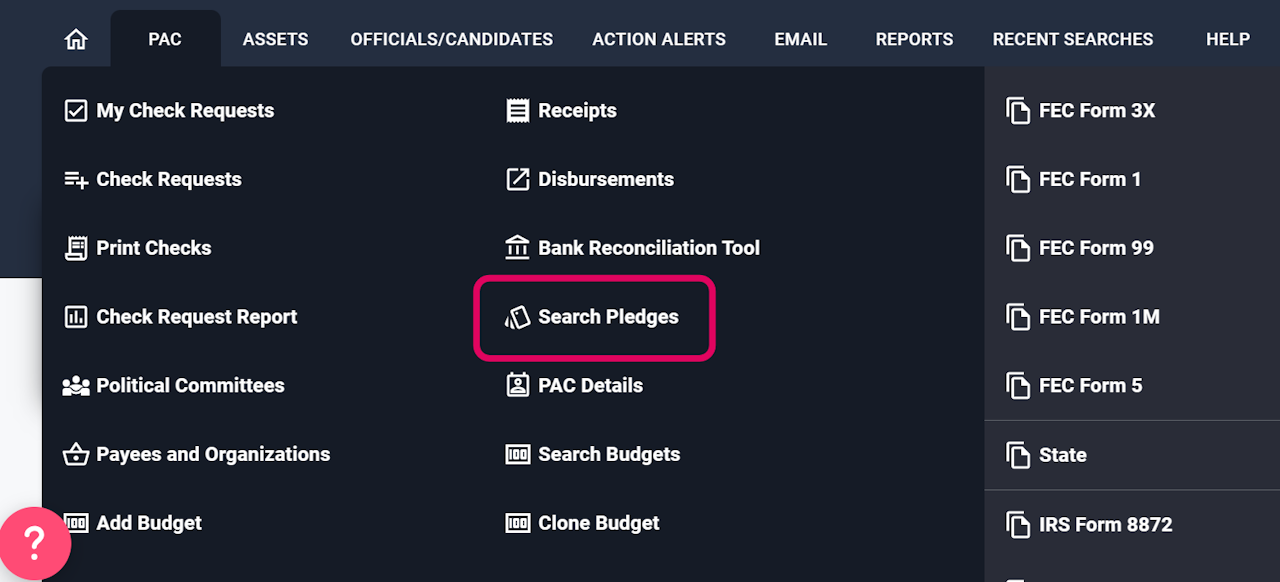1280x582 pixels.
Task: Click the Bank Reconciliation Tool bank icon
Action: click(517, 248)
